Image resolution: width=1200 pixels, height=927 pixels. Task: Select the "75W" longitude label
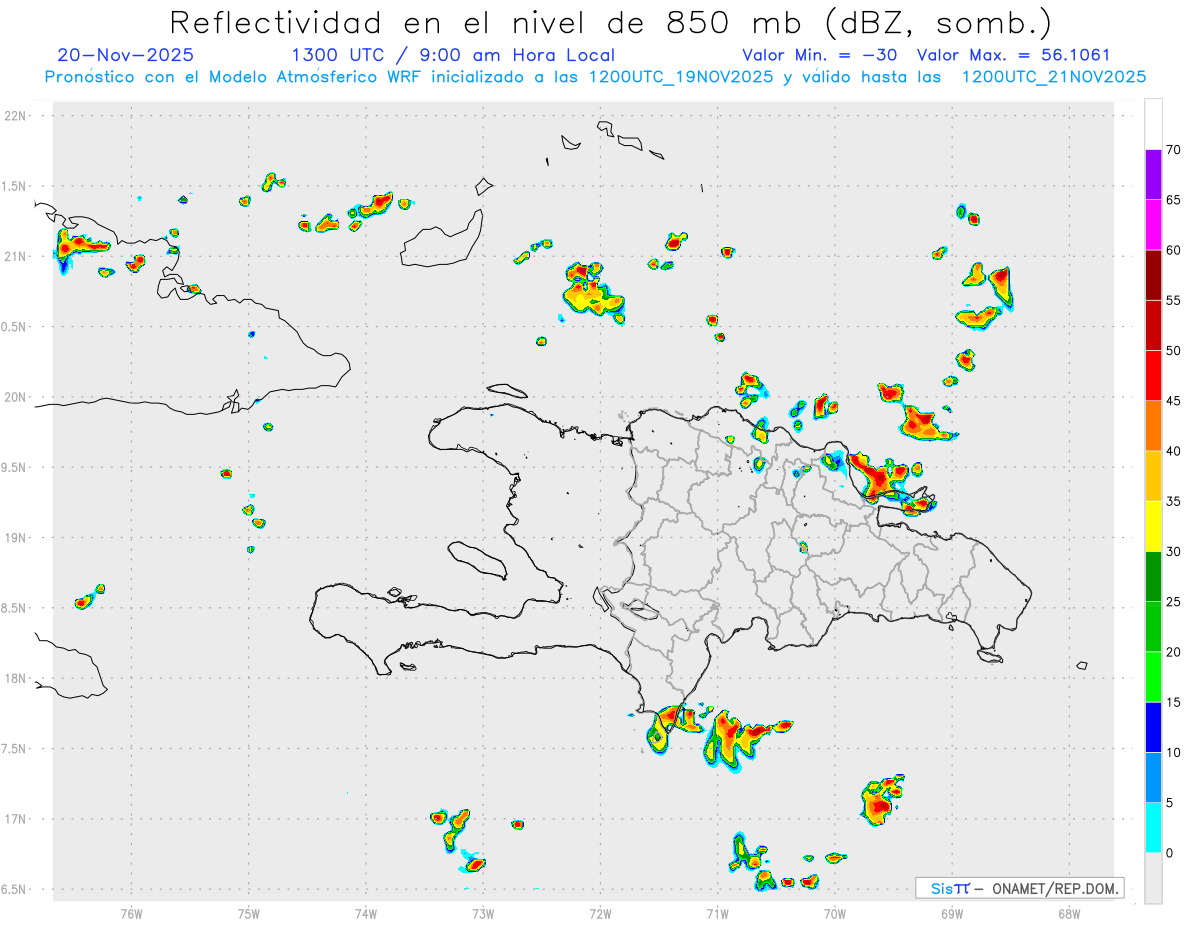(x=249, y=913)
